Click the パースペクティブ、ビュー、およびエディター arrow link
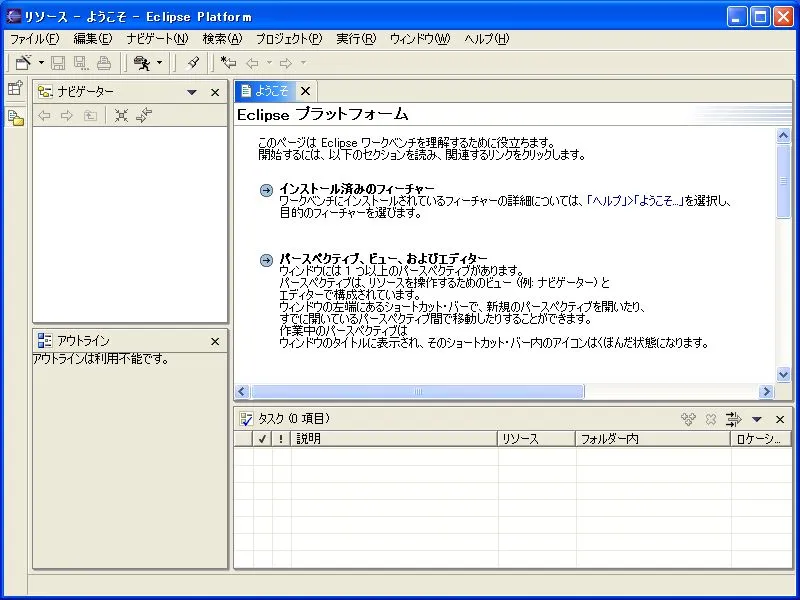The width and height of the screenshot is (800, 600). (265, 260)
